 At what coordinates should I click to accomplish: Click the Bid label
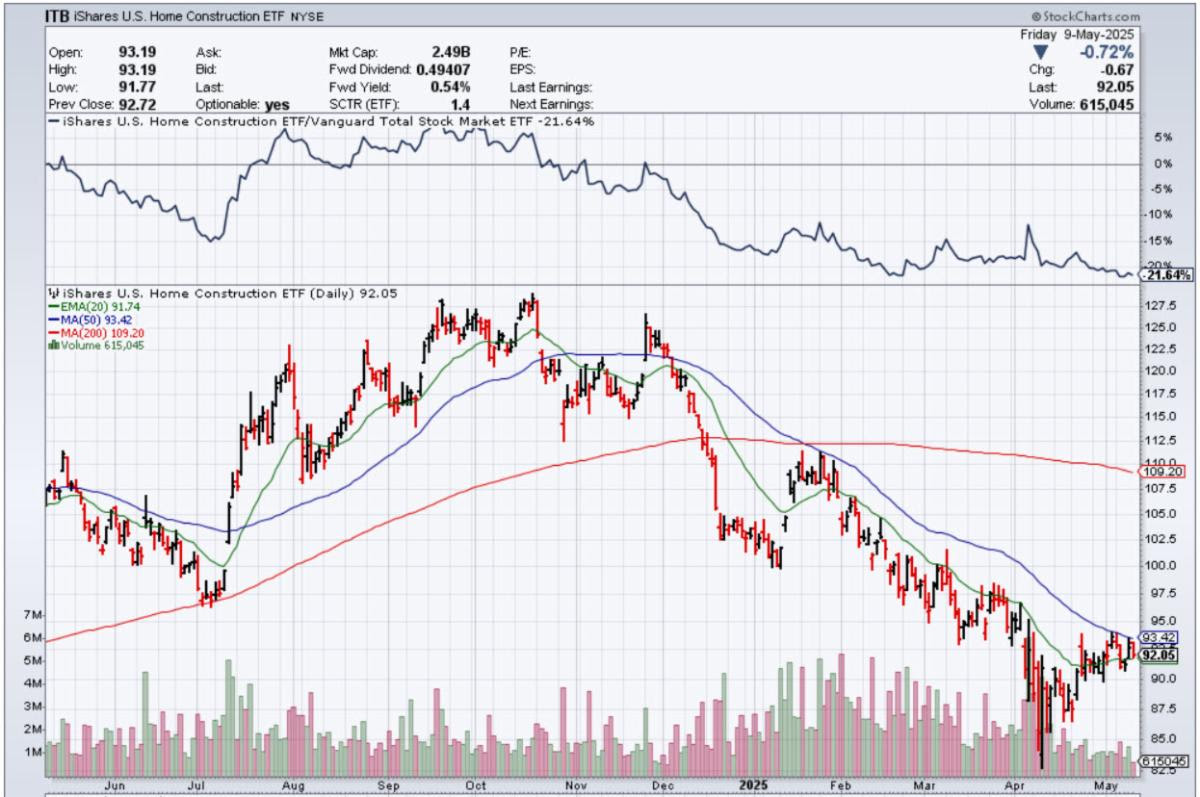[205, 69]
